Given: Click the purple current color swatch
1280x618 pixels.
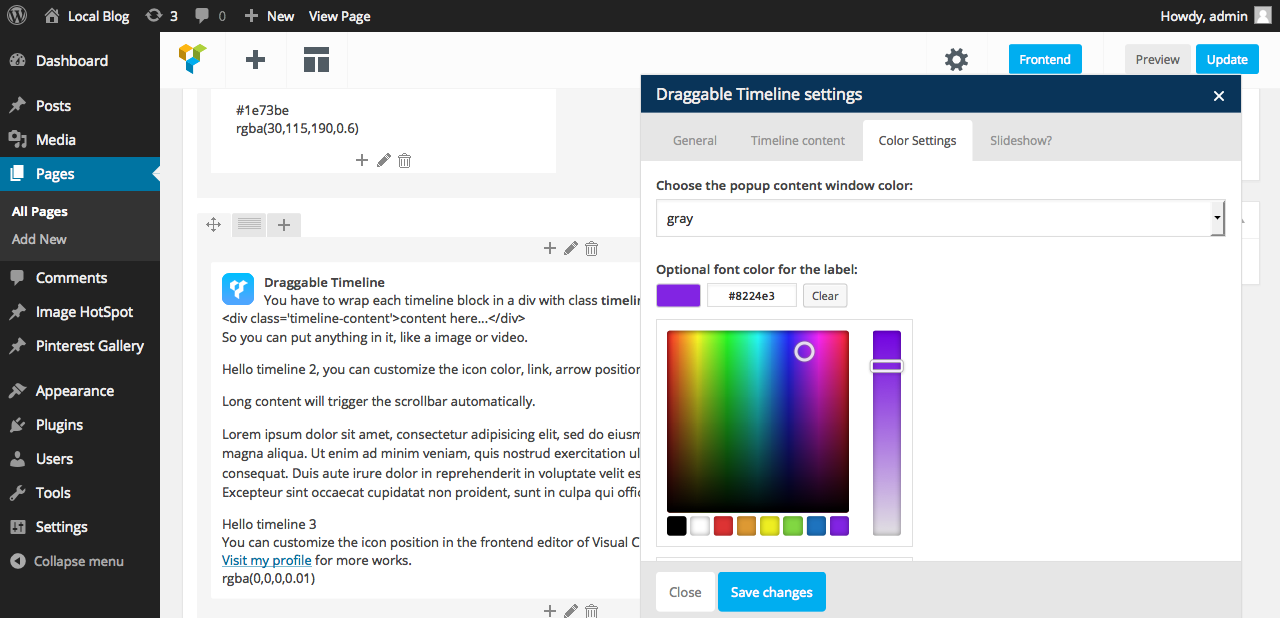Looking at the screenshot, I should 678,295.
